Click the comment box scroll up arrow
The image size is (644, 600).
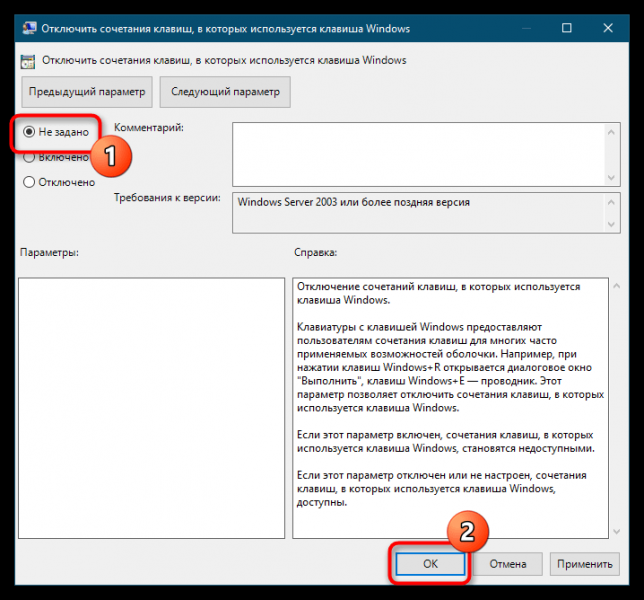(x=611, y=132)
